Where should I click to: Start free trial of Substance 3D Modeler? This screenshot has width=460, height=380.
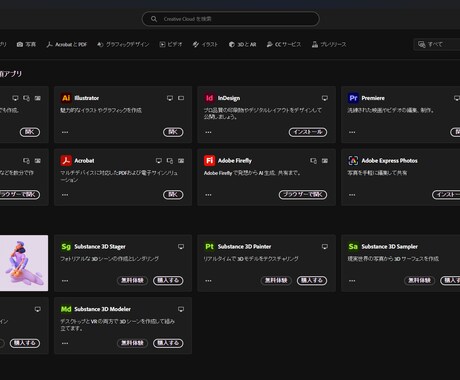[x=132, y=343]
